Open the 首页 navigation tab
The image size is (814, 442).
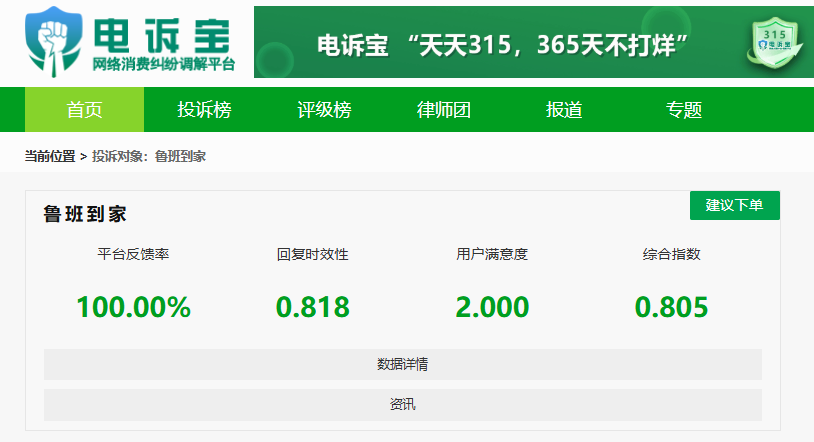click(85, 110)
